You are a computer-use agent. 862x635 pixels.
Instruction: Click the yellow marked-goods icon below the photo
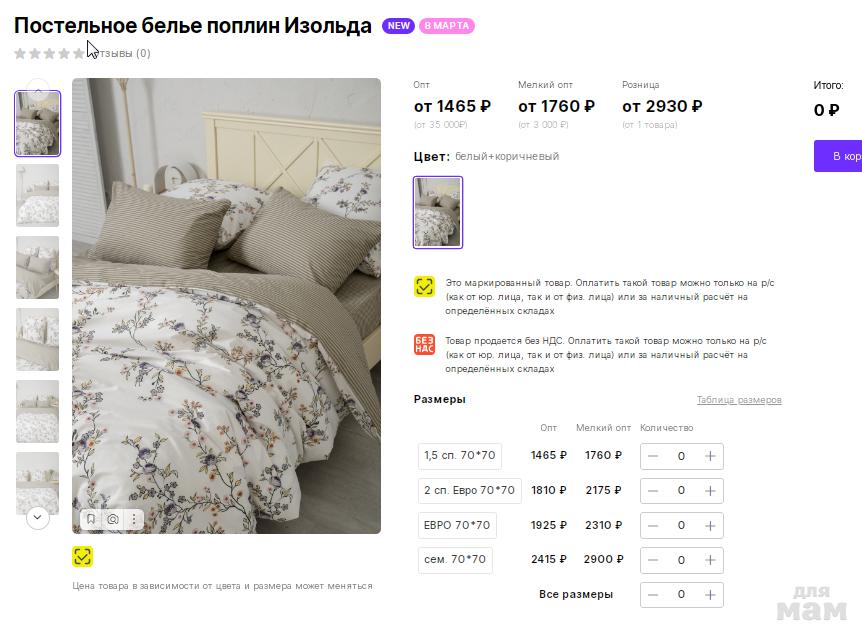click(x=82, y=556)
